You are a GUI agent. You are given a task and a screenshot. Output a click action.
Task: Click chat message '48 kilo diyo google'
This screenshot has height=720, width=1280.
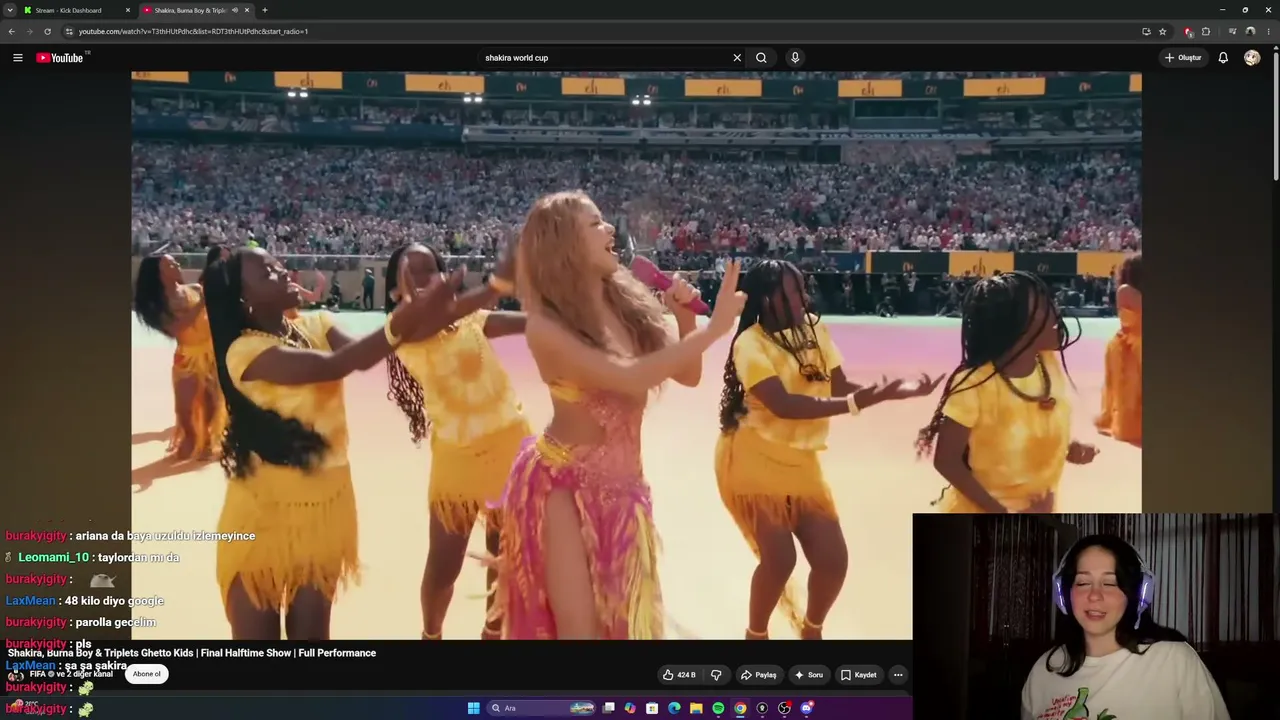coord(114,601)
